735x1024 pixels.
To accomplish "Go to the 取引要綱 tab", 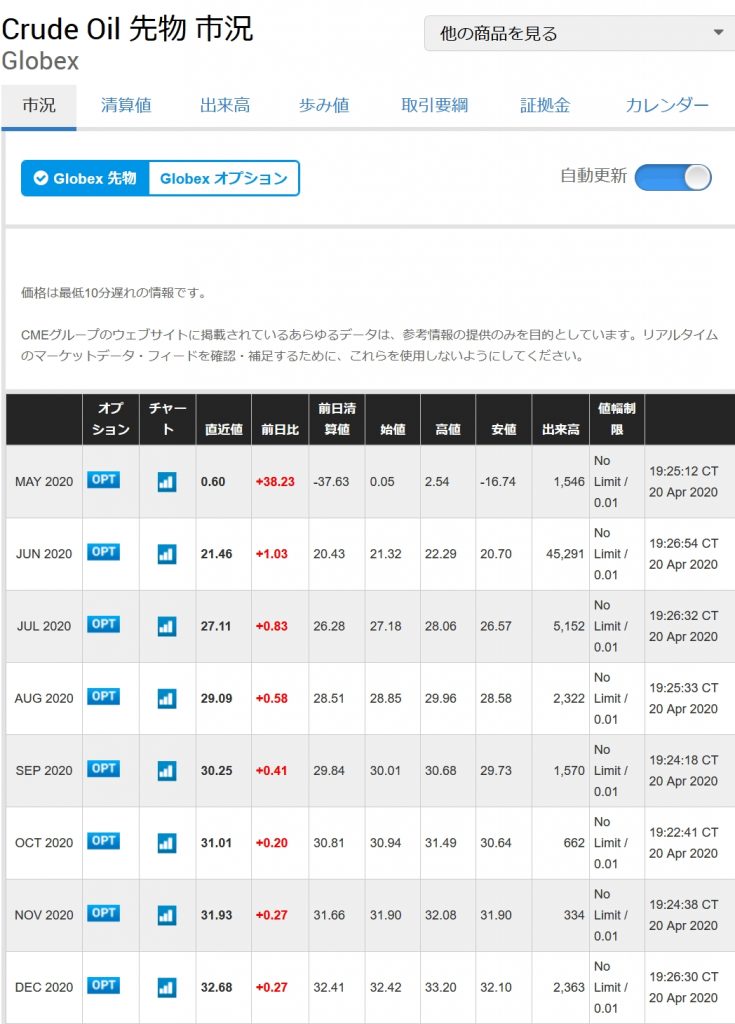I will coord(434,105).
